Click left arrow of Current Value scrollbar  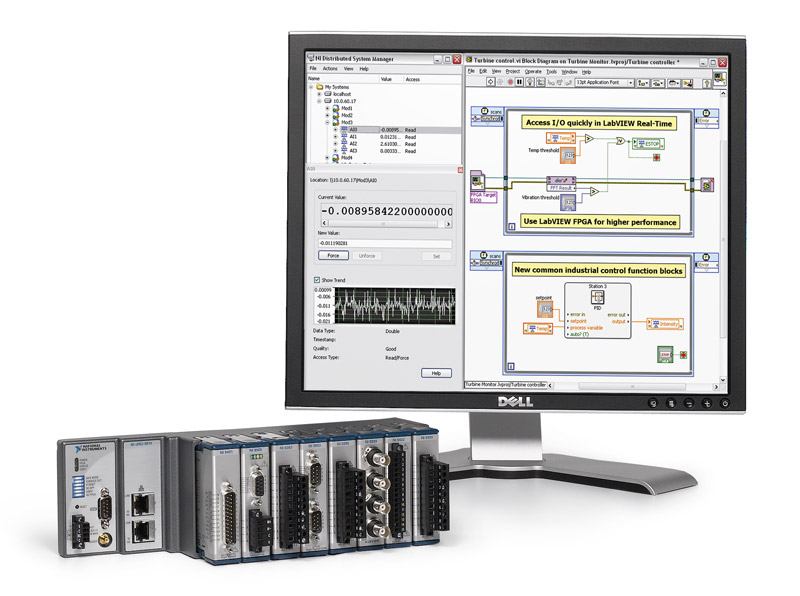coord(324,223)
